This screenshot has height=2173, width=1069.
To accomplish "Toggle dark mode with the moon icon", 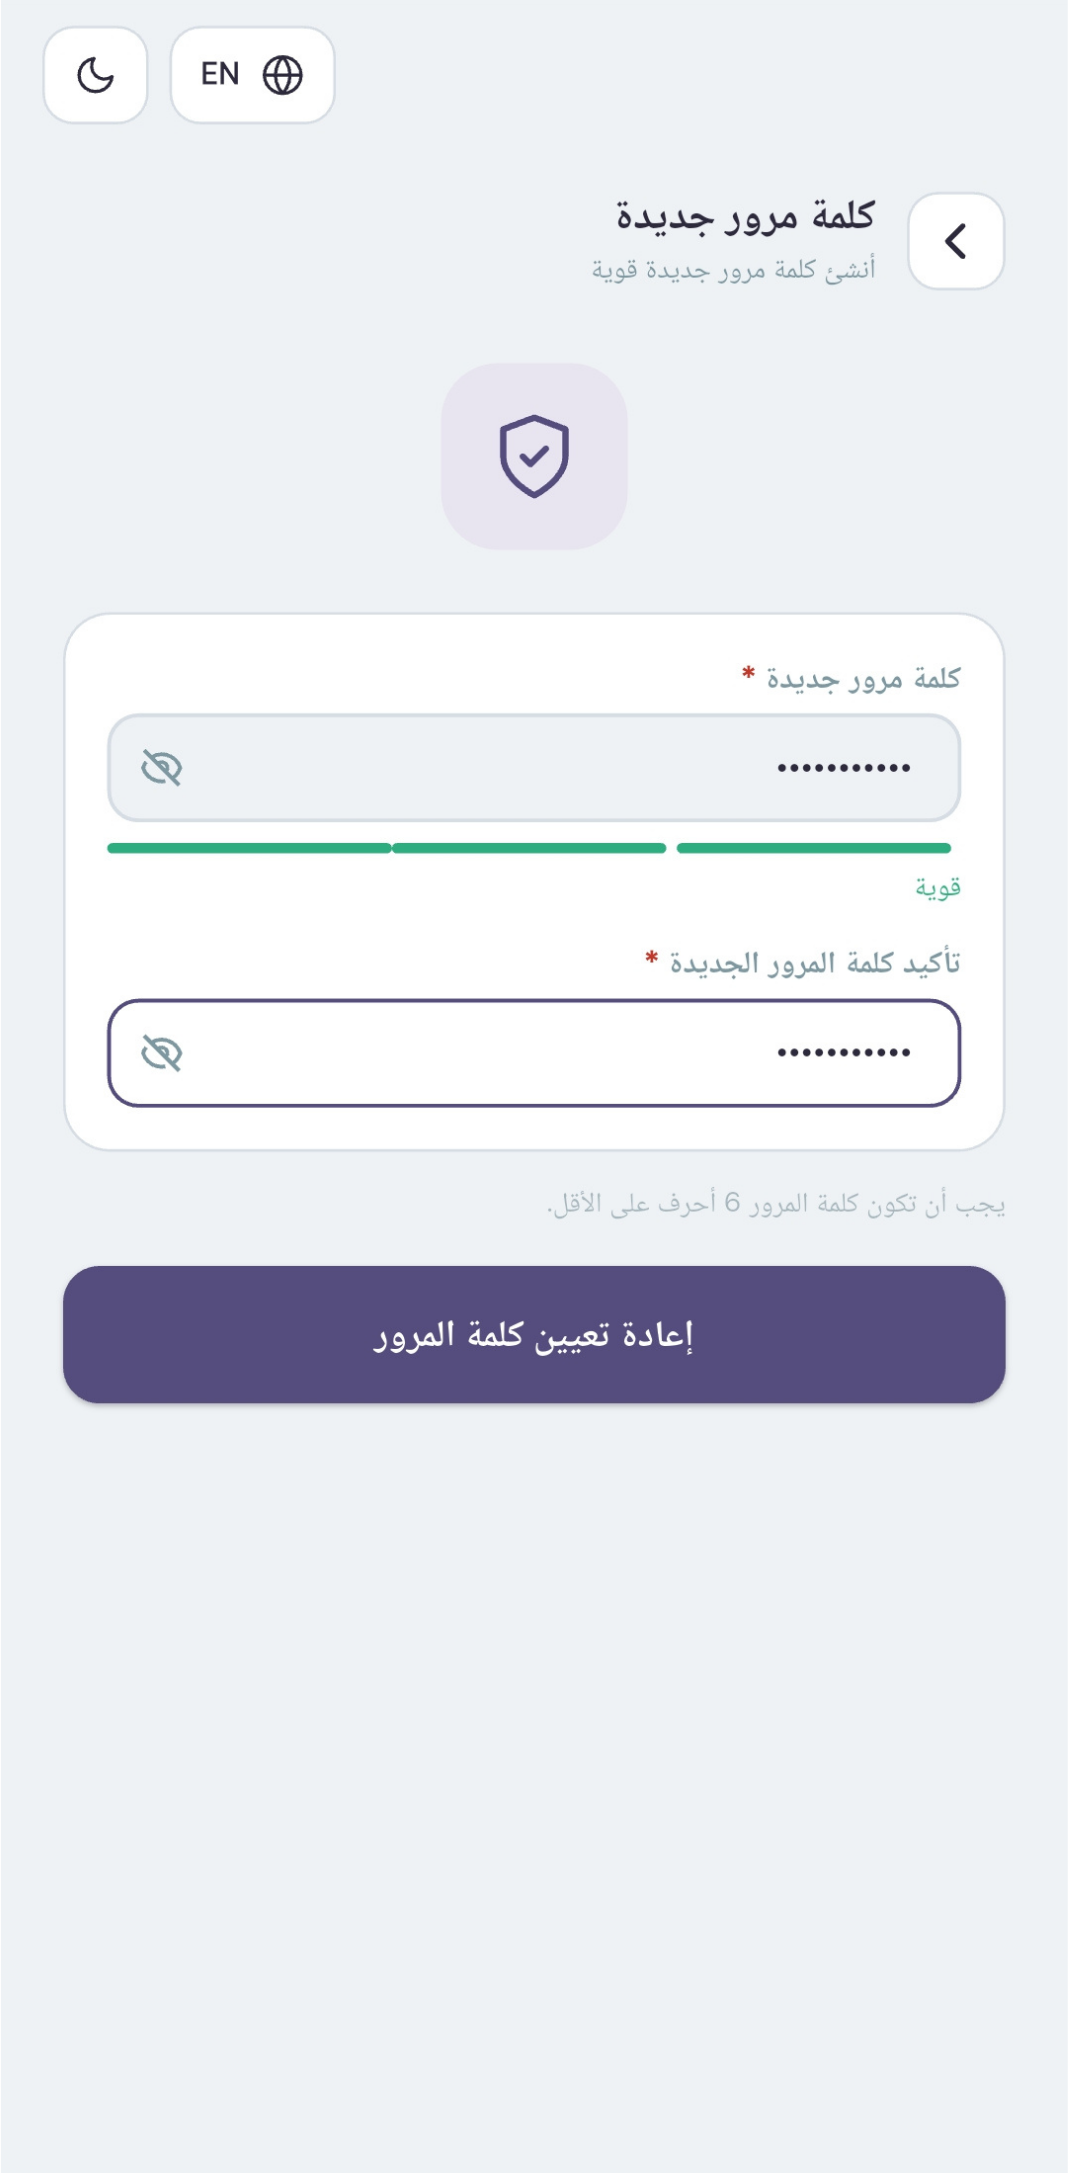I will coord(95,75).
